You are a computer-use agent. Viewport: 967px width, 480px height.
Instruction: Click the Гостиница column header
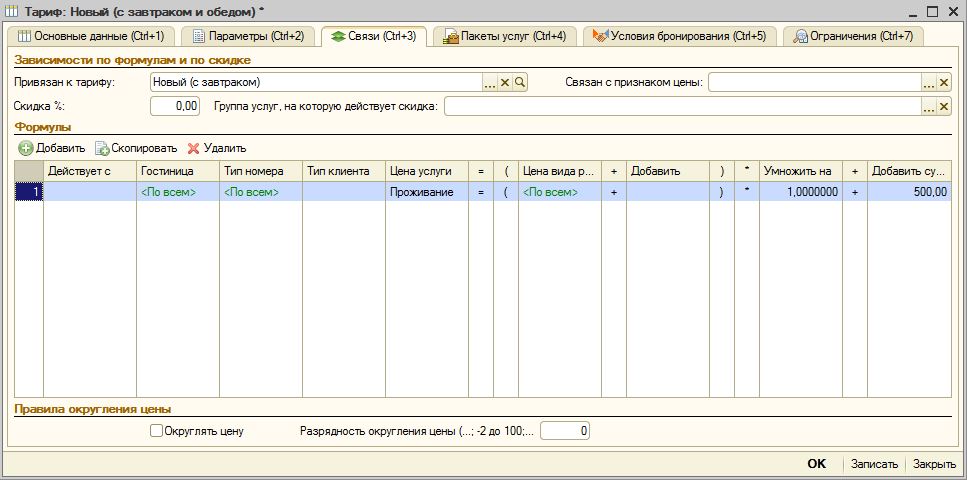[x=178, y=172]
